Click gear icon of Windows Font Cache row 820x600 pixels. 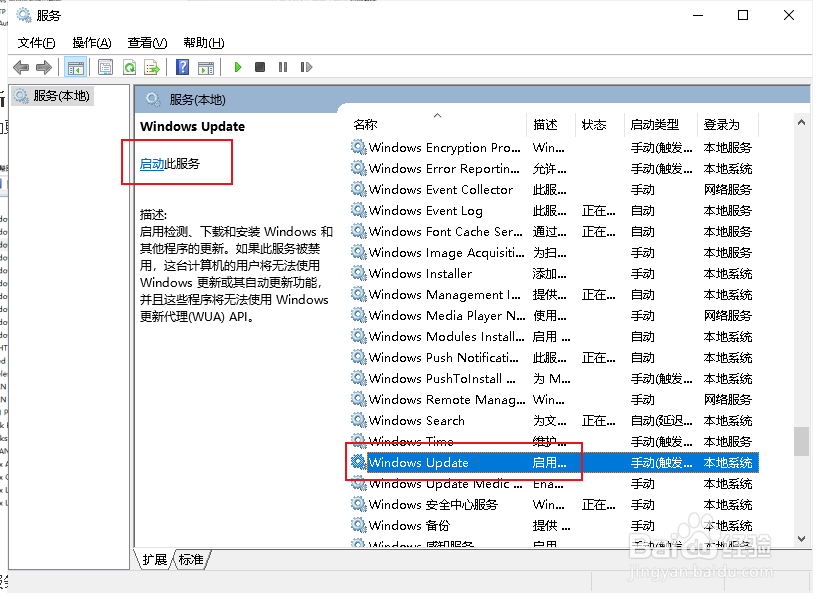coord(358,231)
